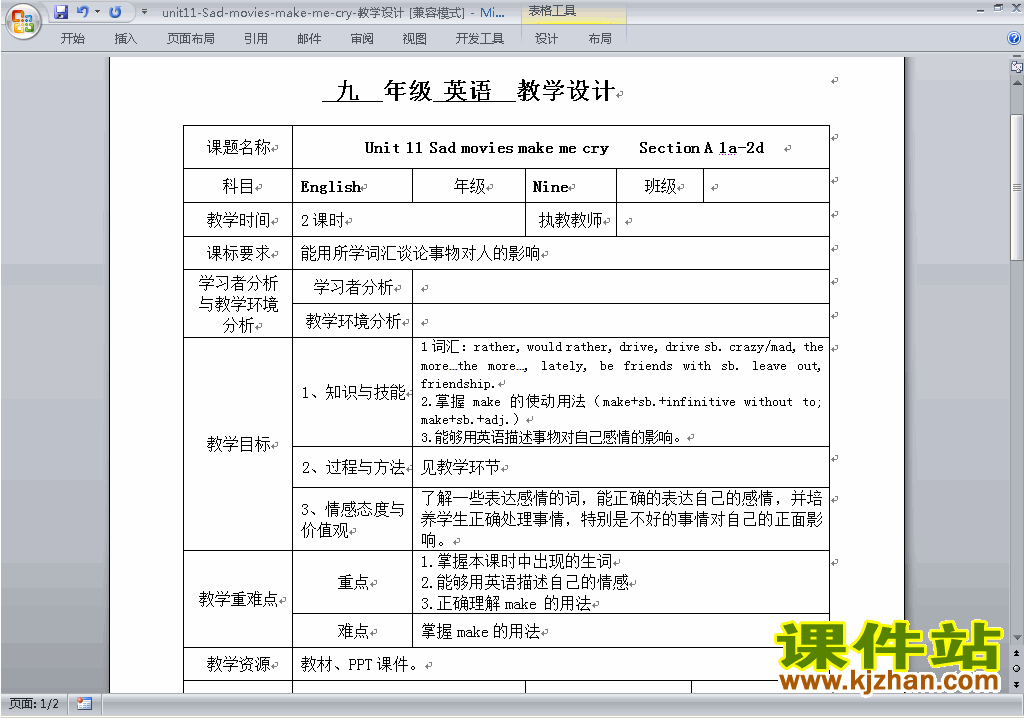1024x718 pixels.
Task: Click the vertical scrollbar down arrow
Action: point(1017,637)
